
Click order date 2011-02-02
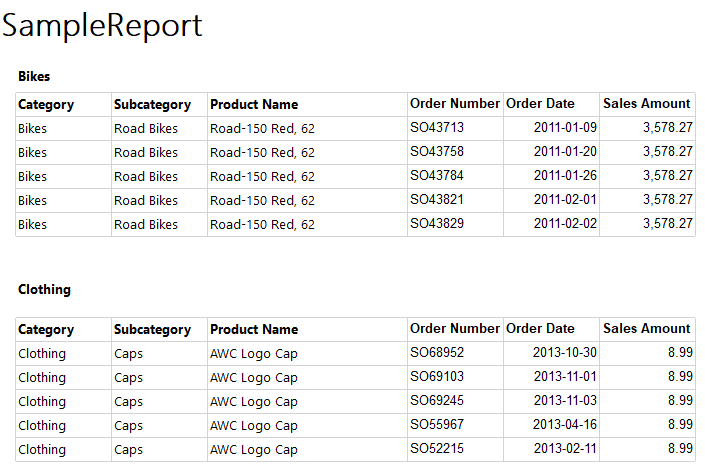tap(565, 224)
